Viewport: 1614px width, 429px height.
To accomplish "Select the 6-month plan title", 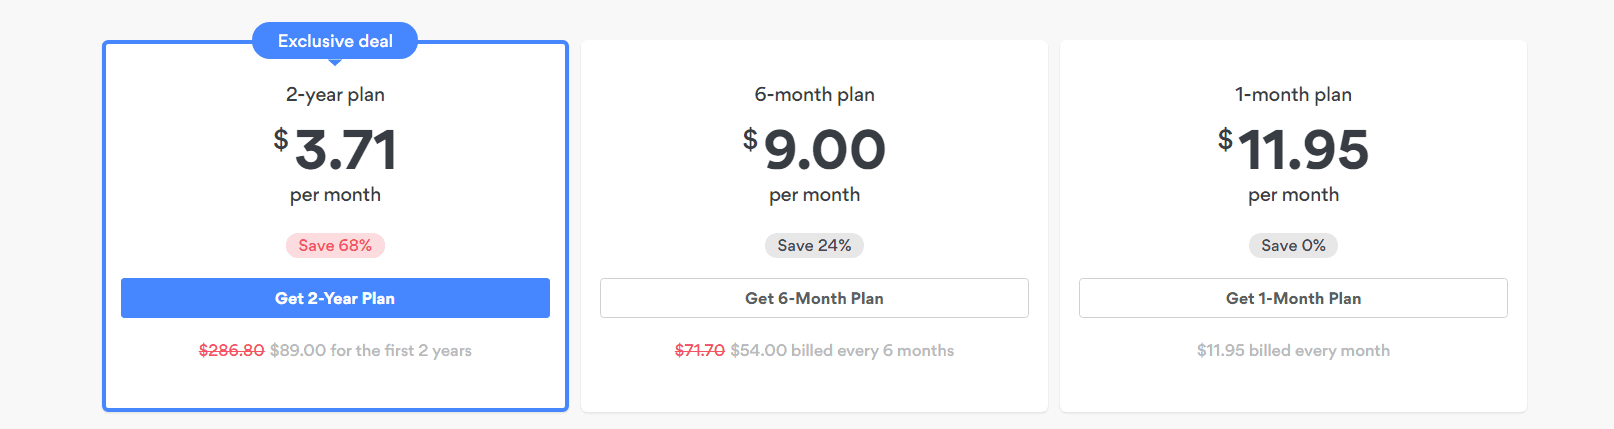I will pyautogui.click(x=814, y=95).
